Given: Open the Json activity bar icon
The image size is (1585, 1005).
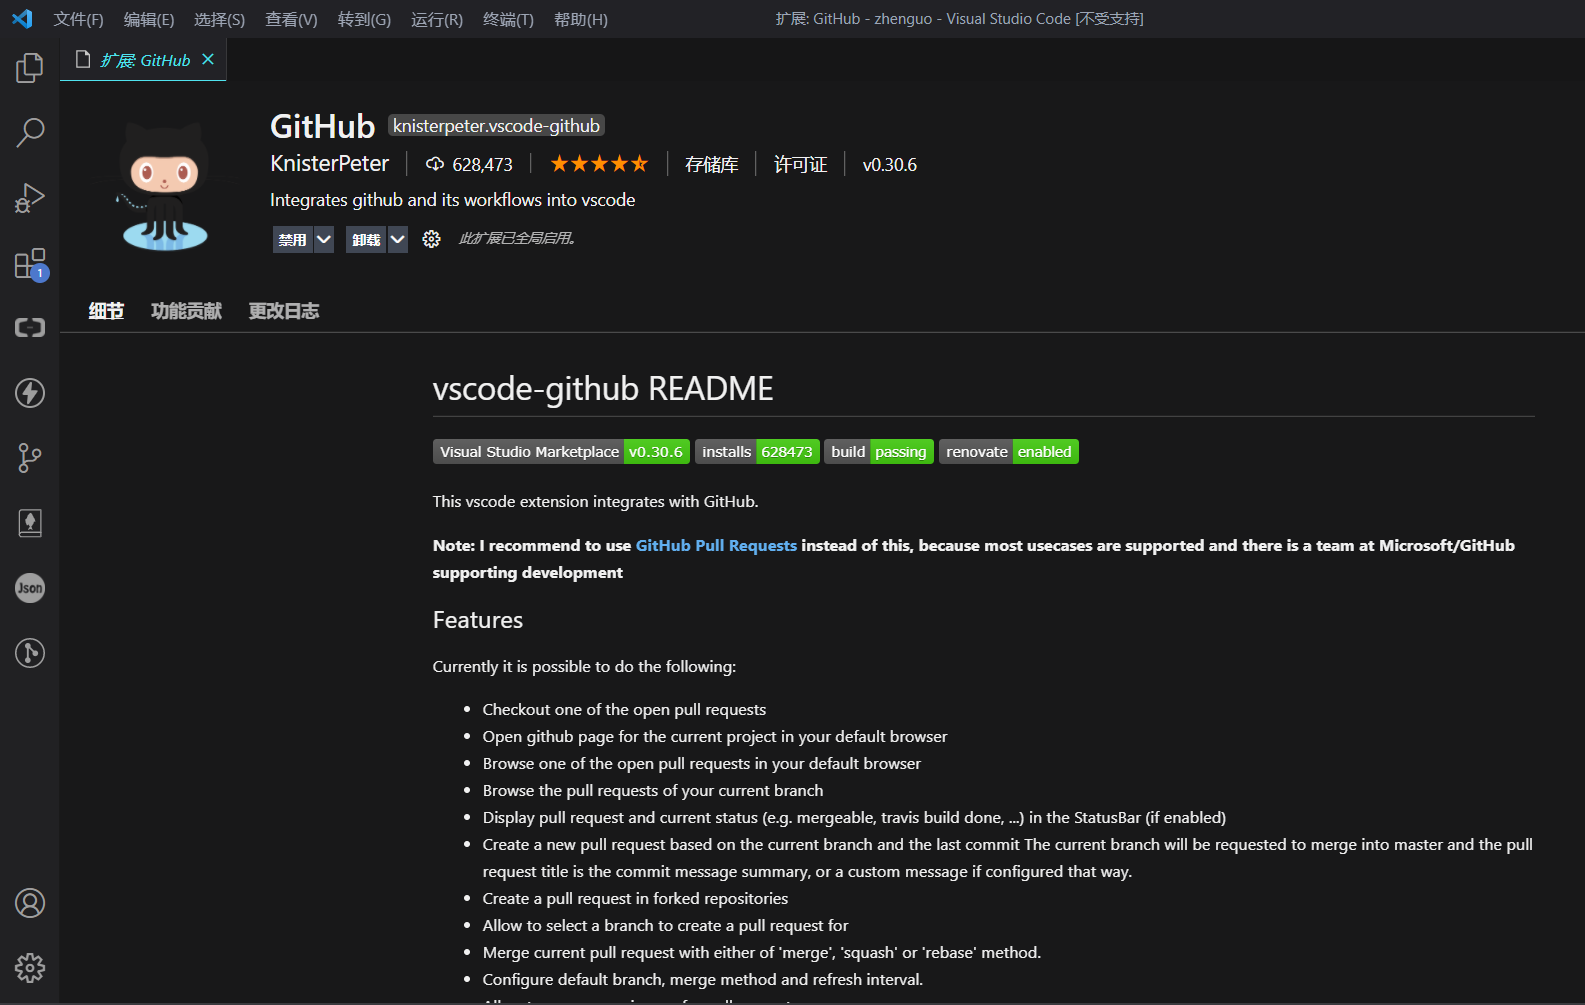Looking at the screenshot, I should [30, 588].
